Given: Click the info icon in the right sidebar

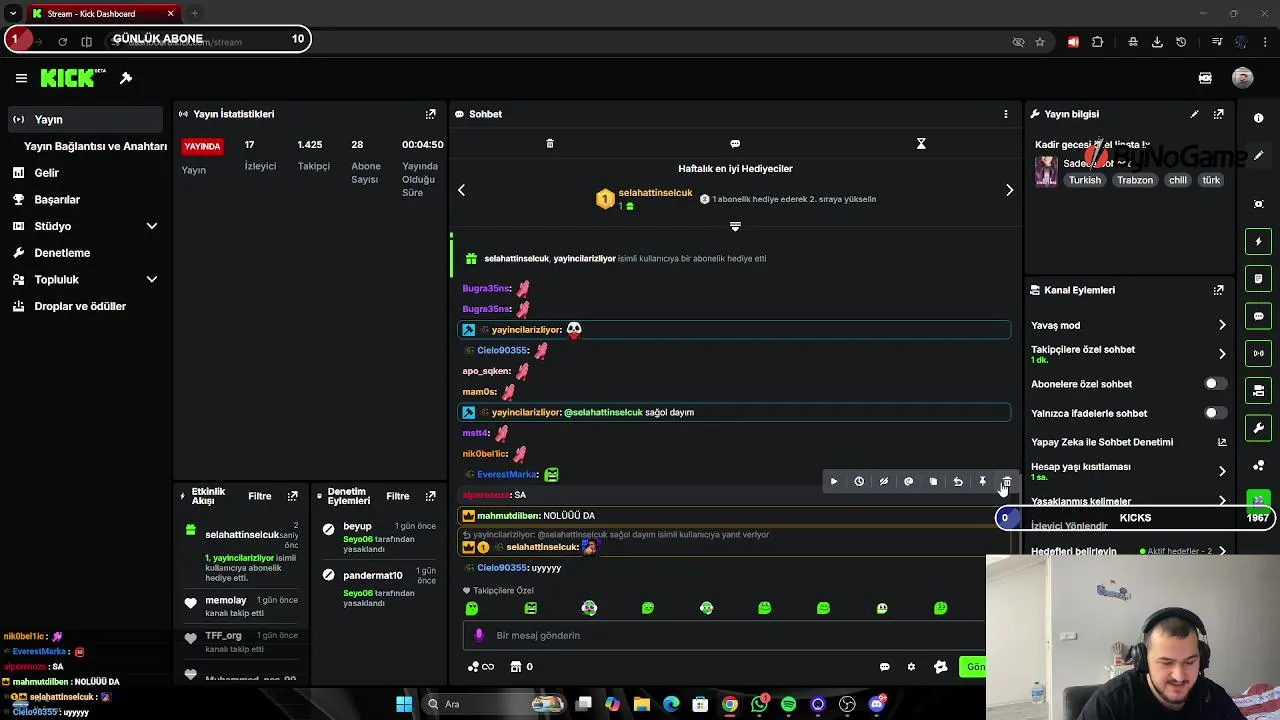Looking at the screenshot, I should click(1258, 118).
